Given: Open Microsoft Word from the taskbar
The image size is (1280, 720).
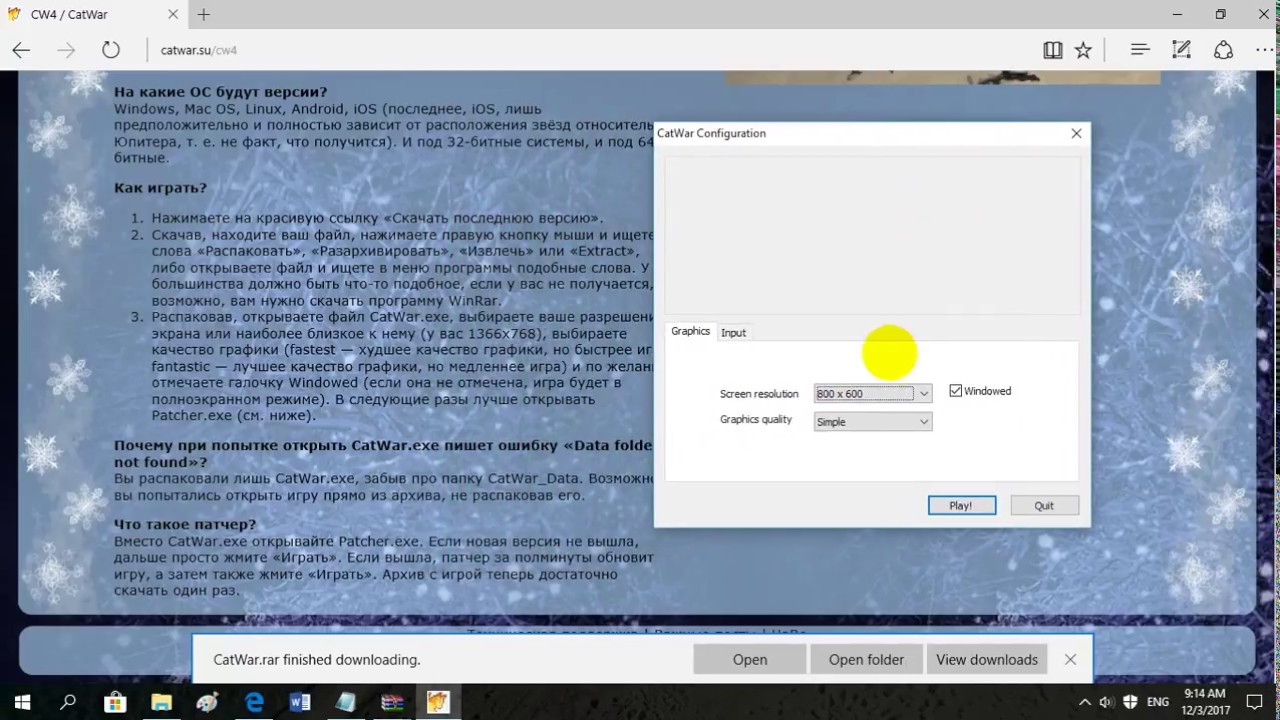Looking at the screenshot, I should click(x=300, y=703).
